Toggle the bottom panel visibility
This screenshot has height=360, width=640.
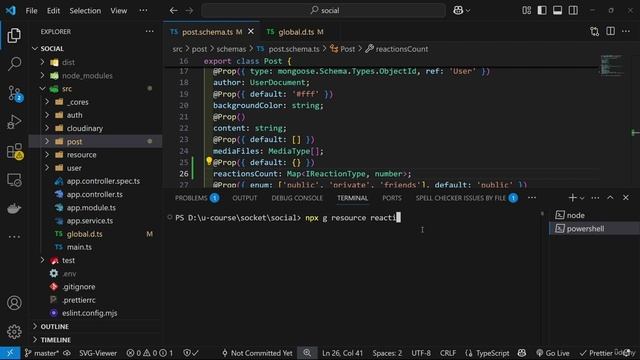click(x=558, y=11)
